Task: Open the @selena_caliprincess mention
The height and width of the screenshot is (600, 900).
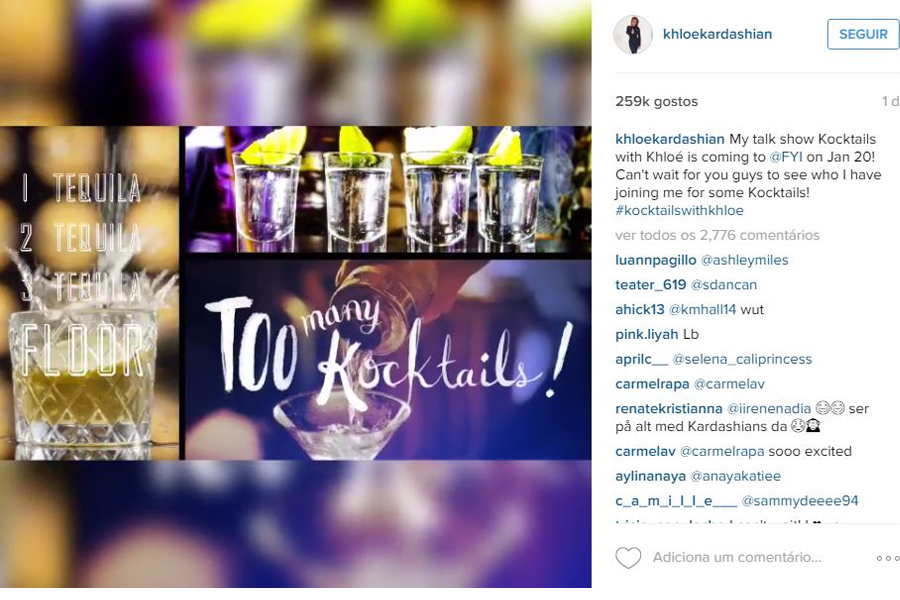Action: click(742, 359)
